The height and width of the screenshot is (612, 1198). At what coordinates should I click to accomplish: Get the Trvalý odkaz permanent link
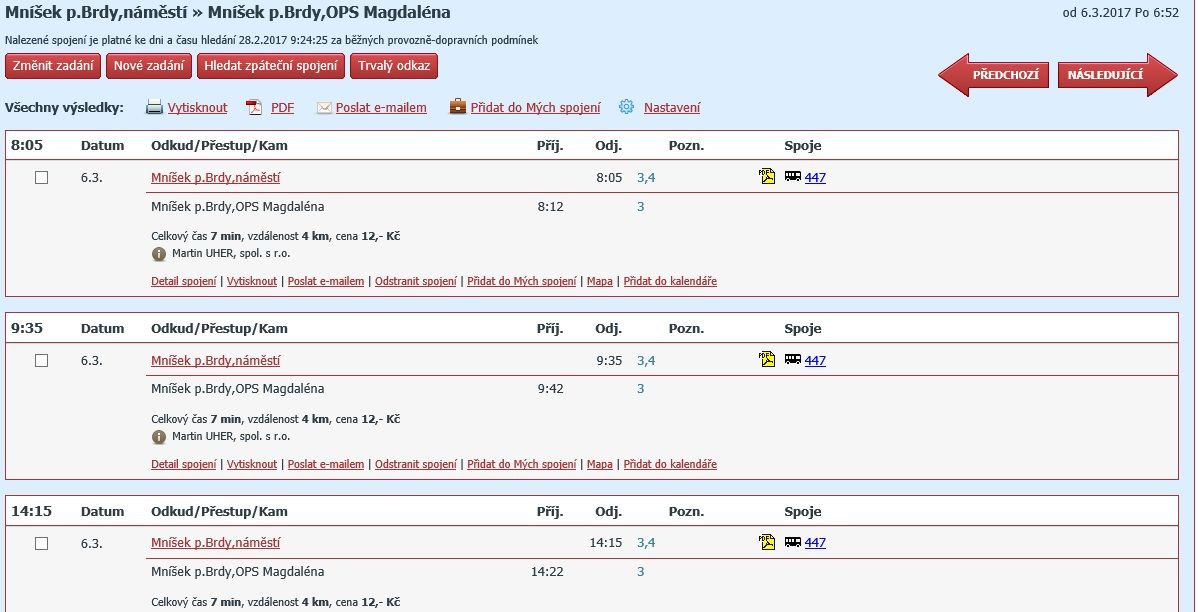pos(393,66)
